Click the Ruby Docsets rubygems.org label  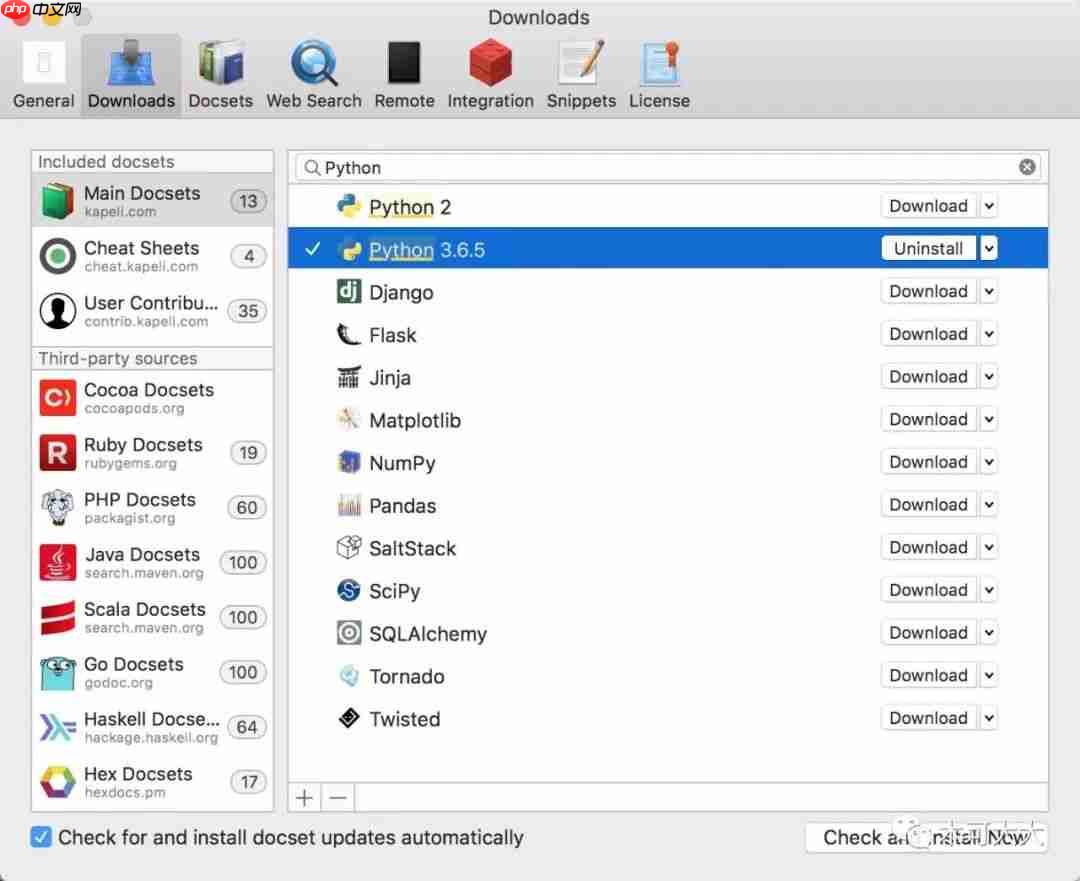[130, 464]
